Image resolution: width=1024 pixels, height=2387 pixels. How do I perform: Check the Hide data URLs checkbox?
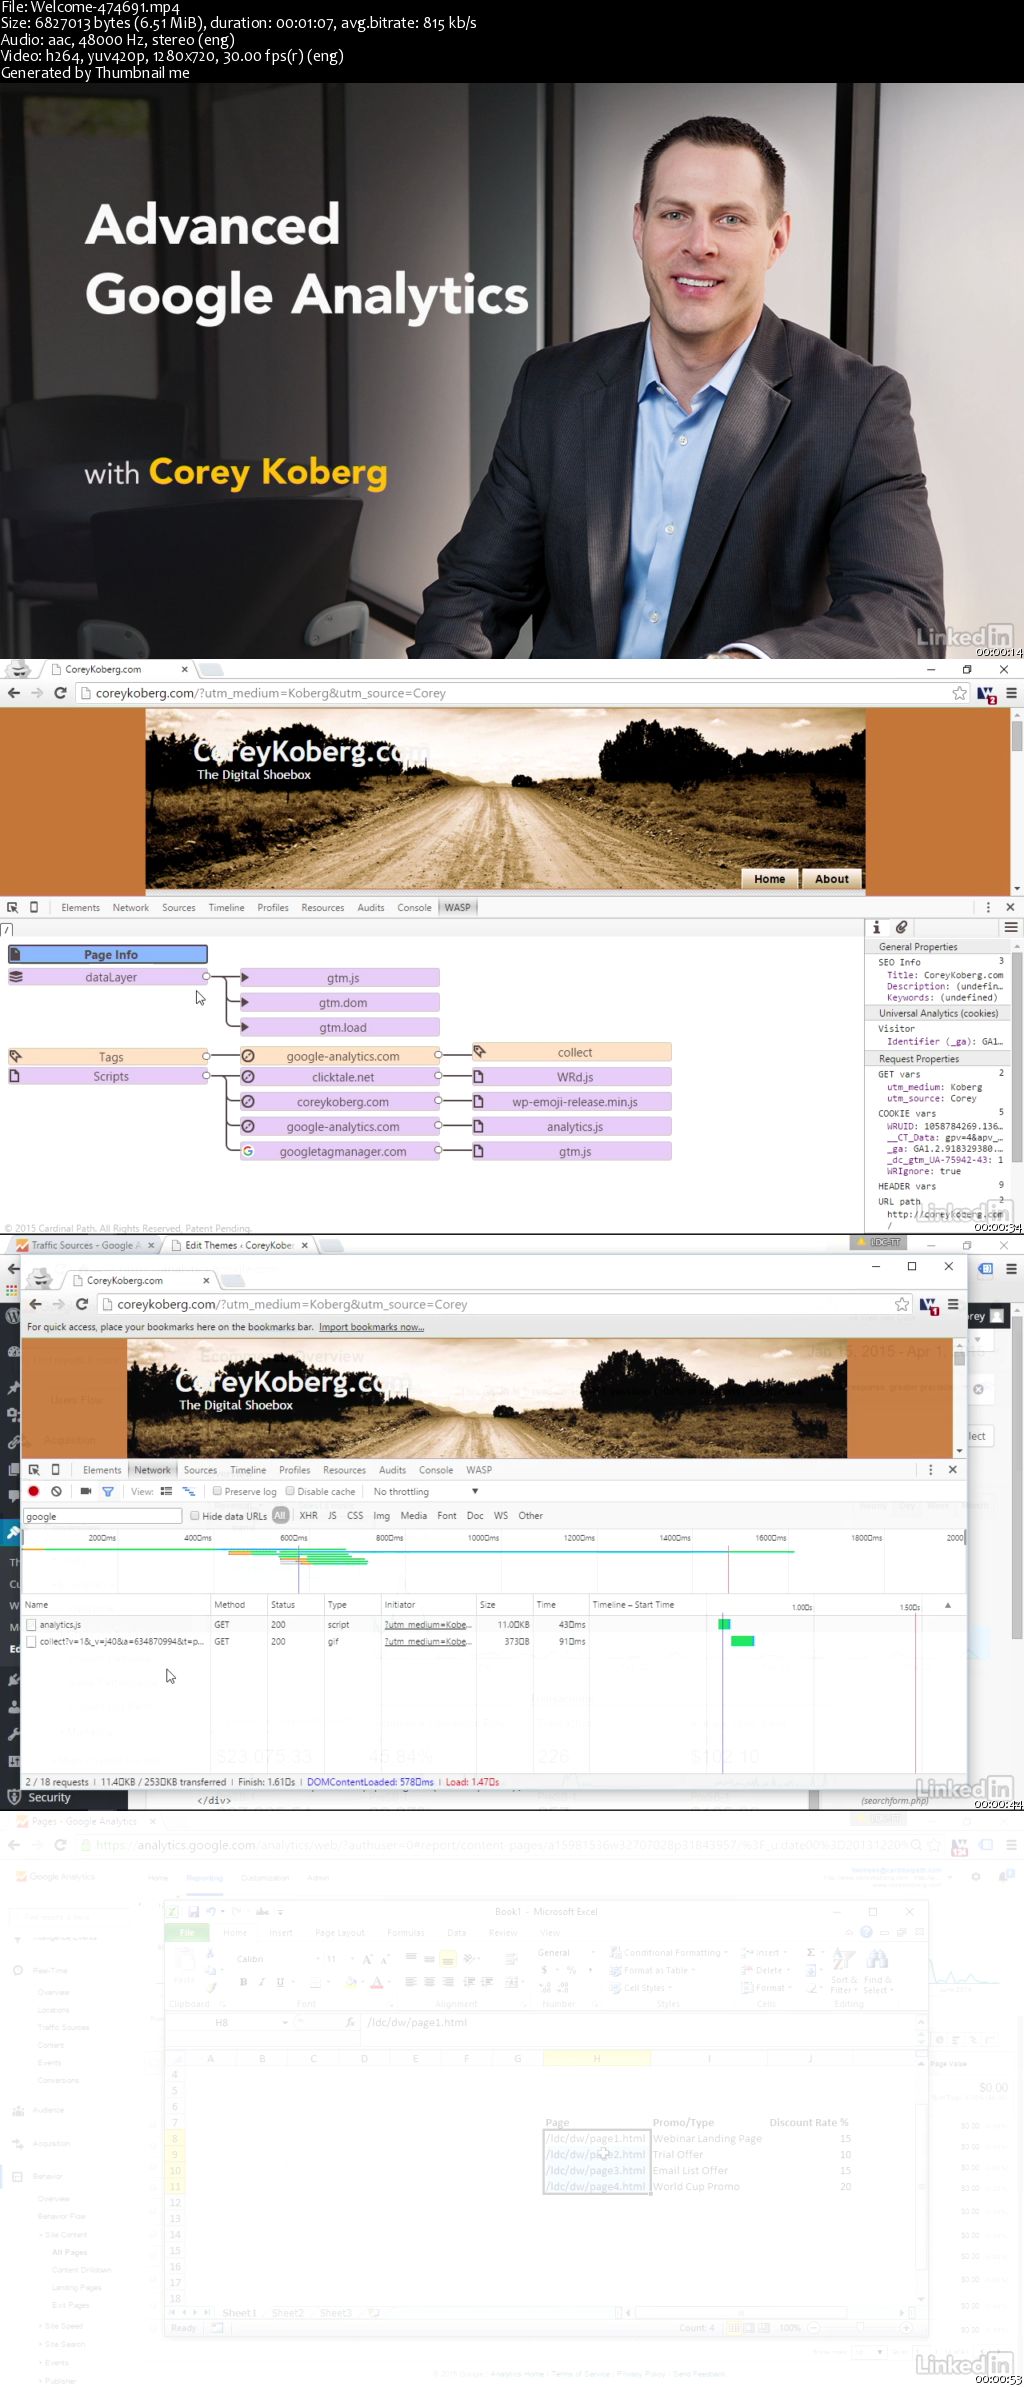coord(194,1515)
